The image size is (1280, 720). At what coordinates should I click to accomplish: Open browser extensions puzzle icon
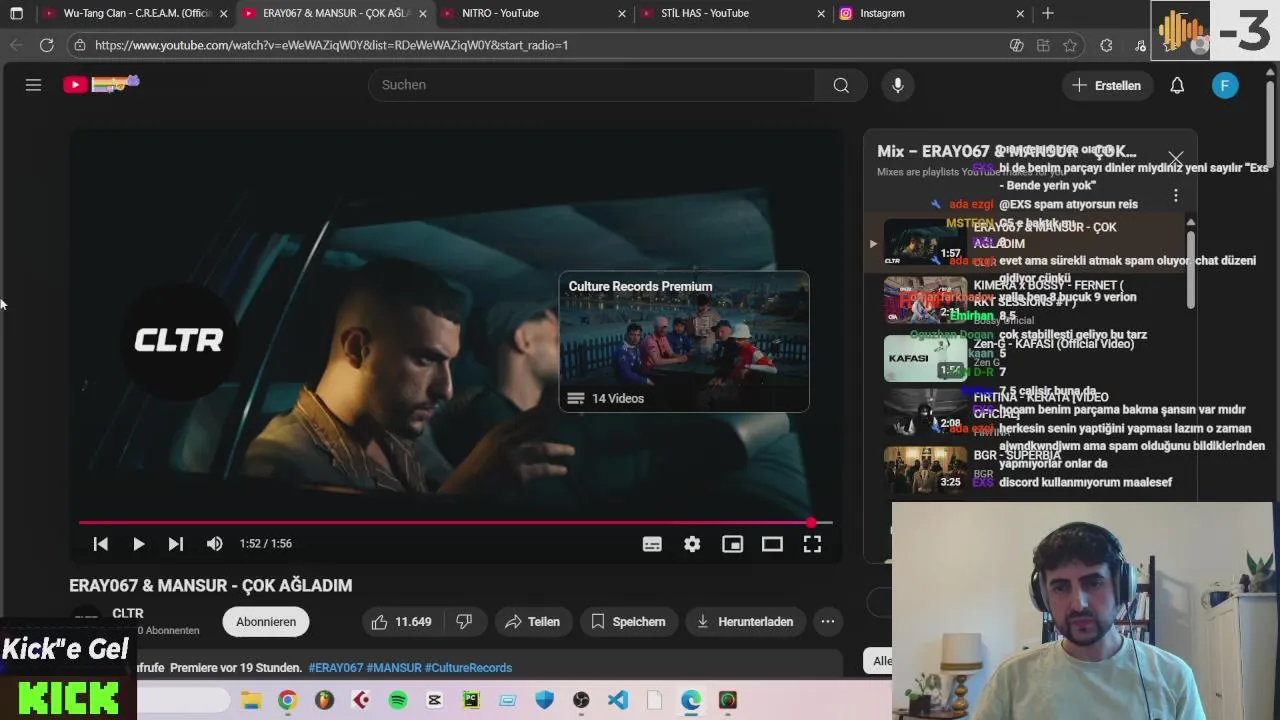[1106, 45]
